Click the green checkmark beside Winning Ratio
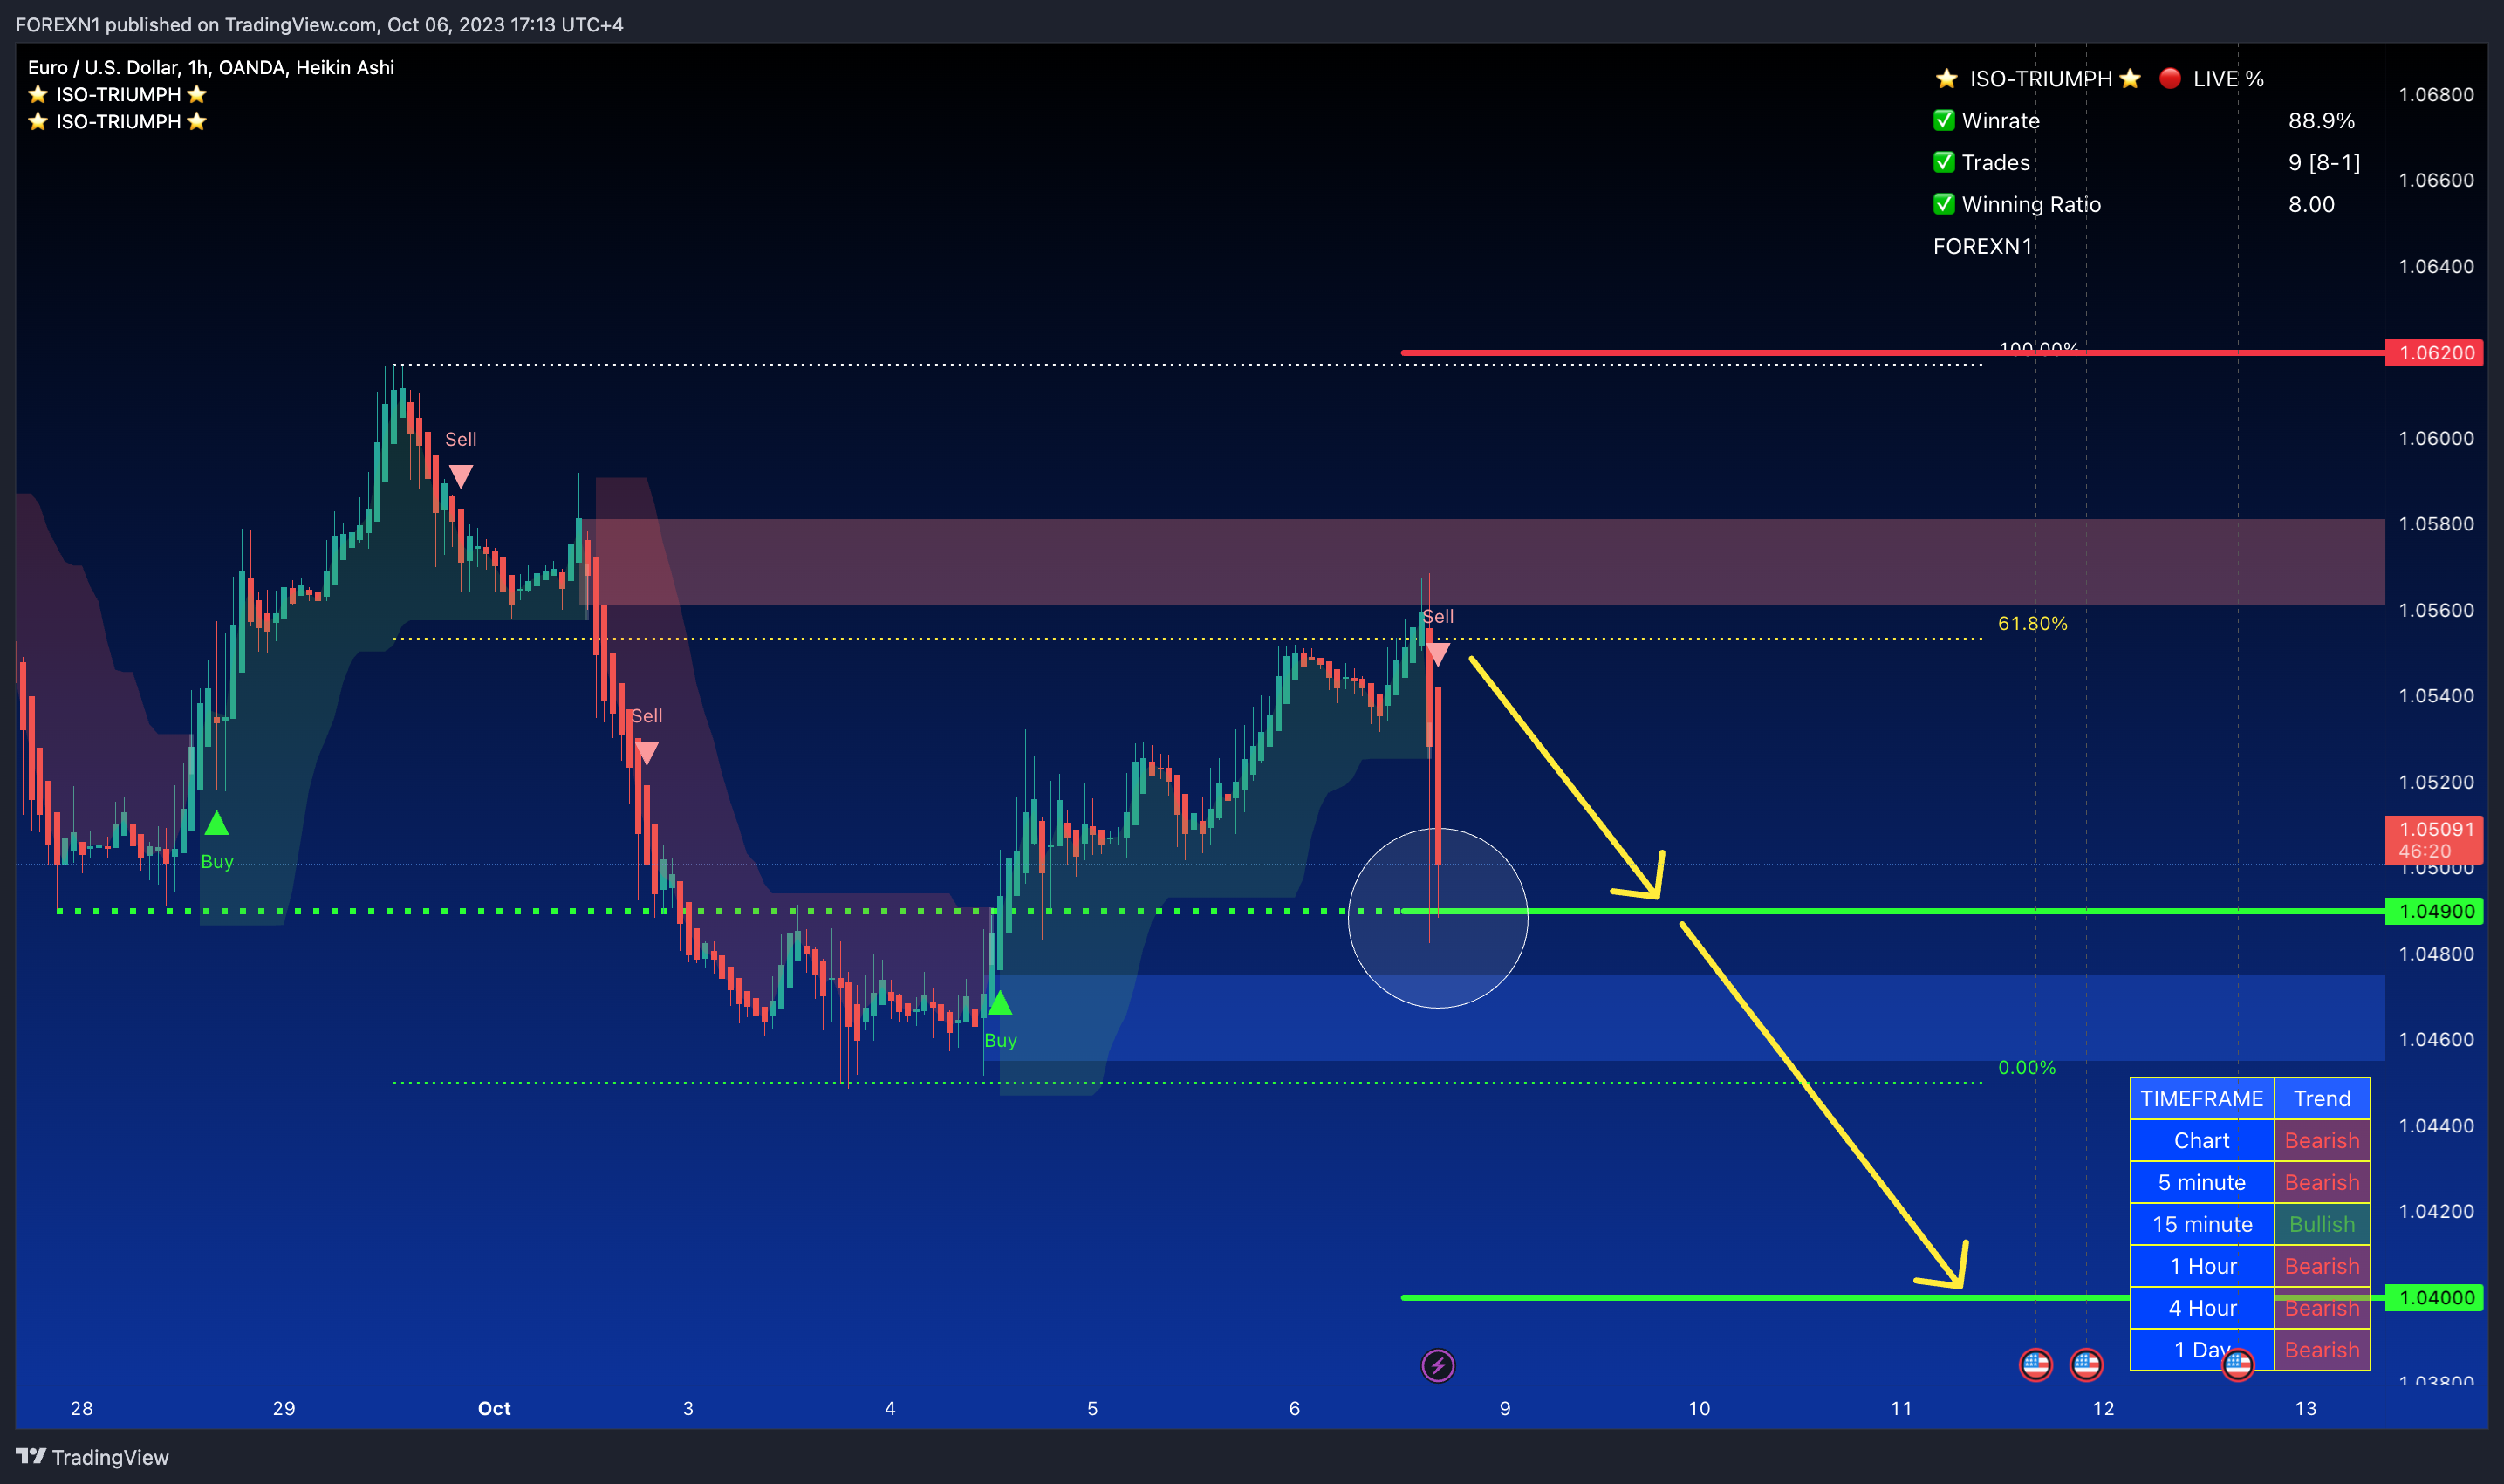The height and width of the screenshot is (1484, 2504). pos(1943,204)
